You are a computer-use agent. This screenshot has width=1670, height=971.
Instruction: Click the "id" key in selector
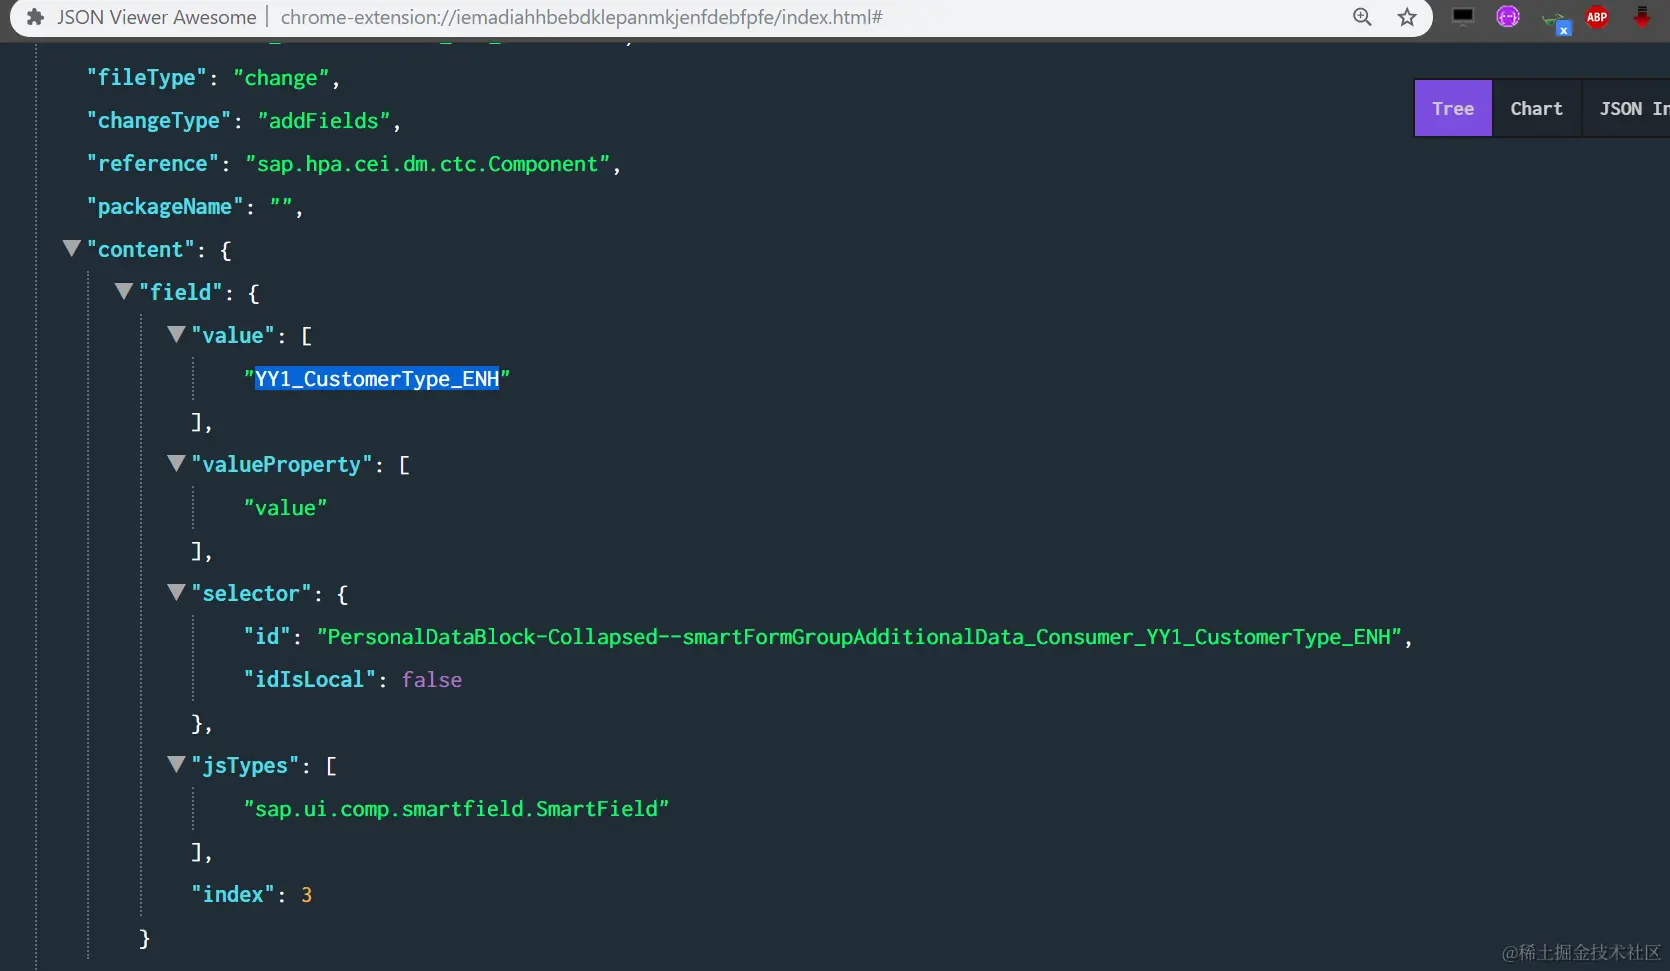click(x=267, y=637)
